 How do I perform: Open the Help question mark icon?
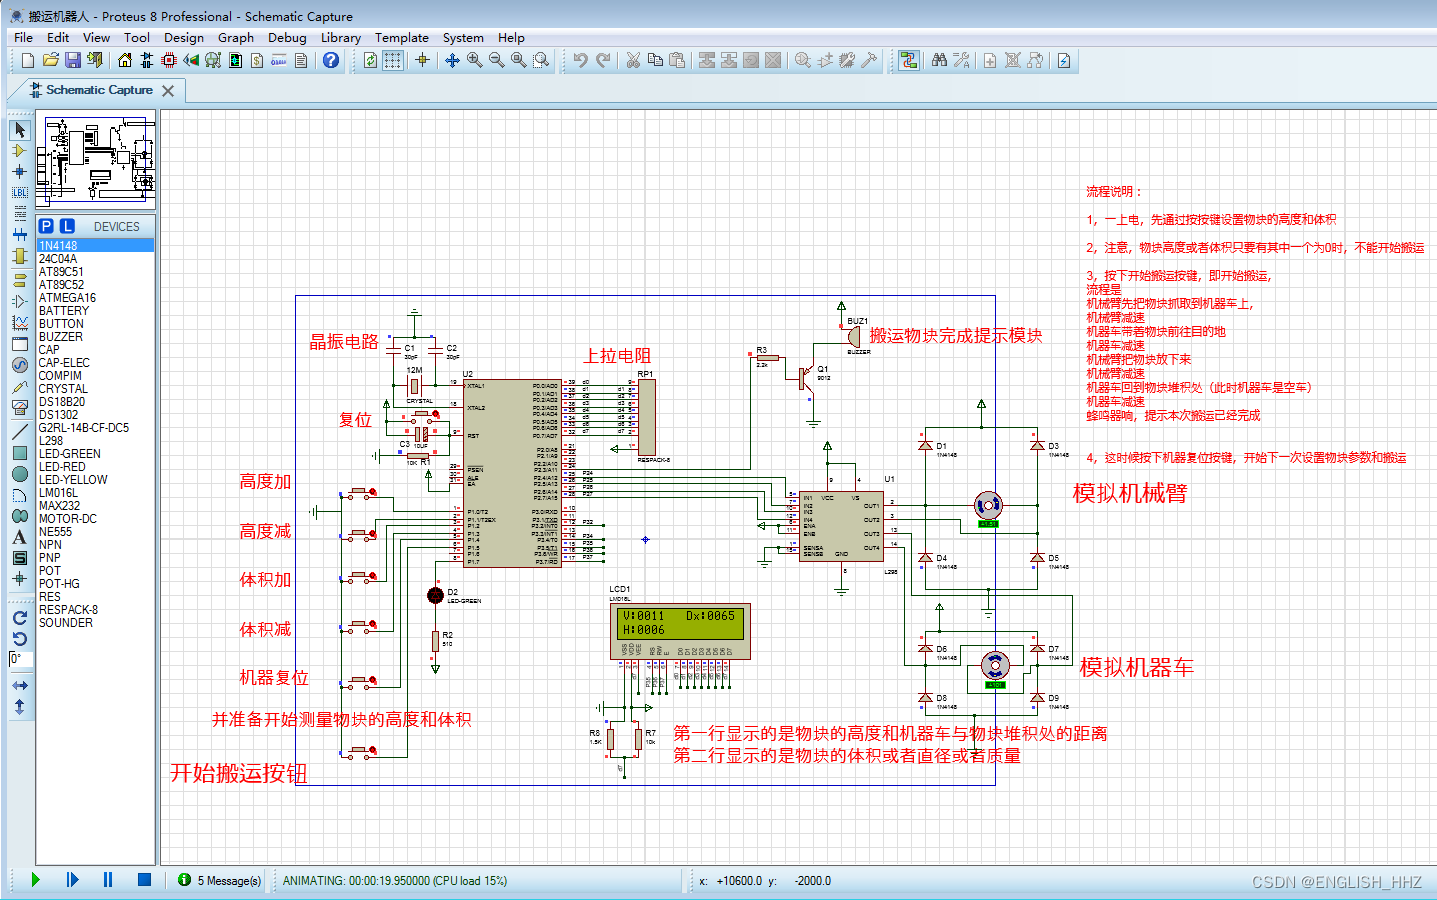click(331, 61)
